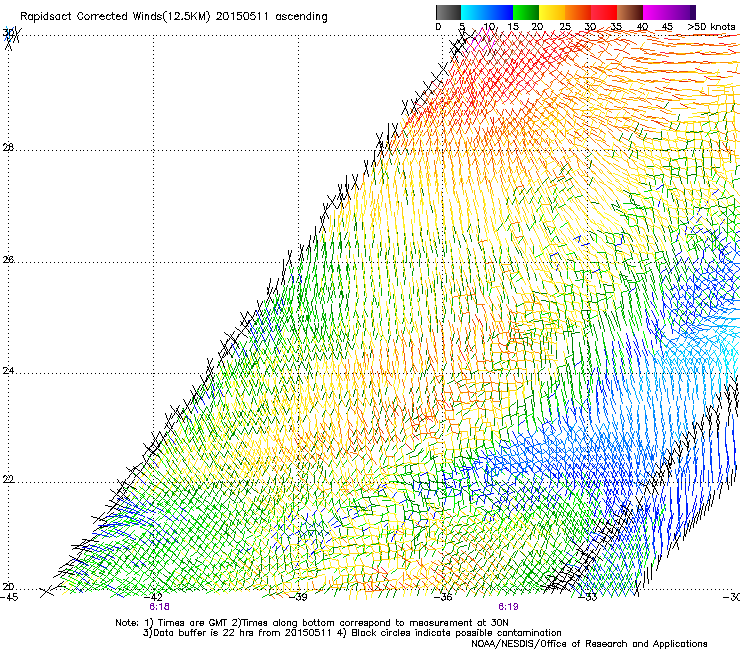Click the latitude label '24'
The image size is (740, 650).
8,371
